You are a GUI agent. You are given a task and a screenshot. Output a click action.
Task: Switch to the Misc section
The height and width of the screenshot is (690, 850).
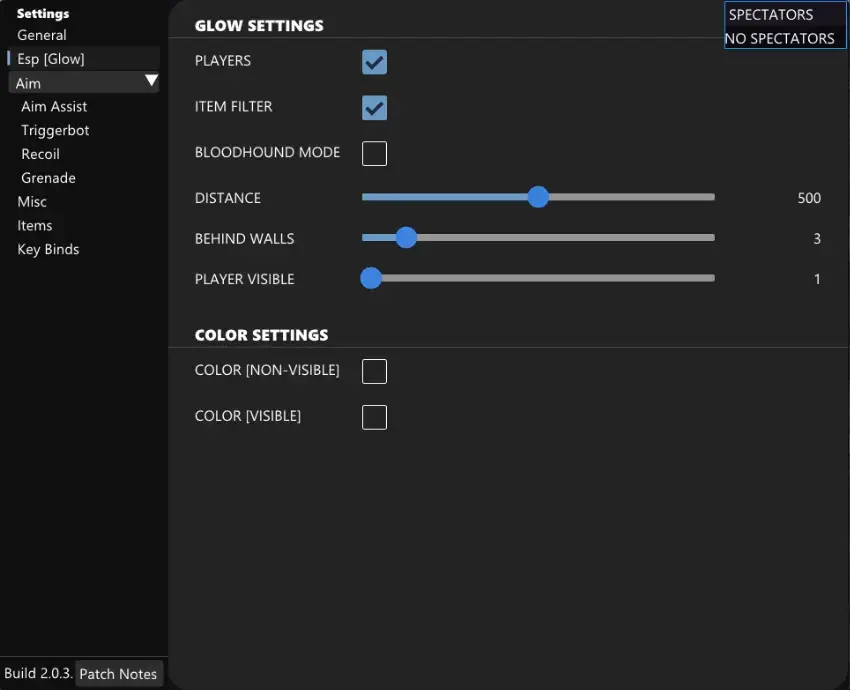pyautogui.click(x=32, y=202)
